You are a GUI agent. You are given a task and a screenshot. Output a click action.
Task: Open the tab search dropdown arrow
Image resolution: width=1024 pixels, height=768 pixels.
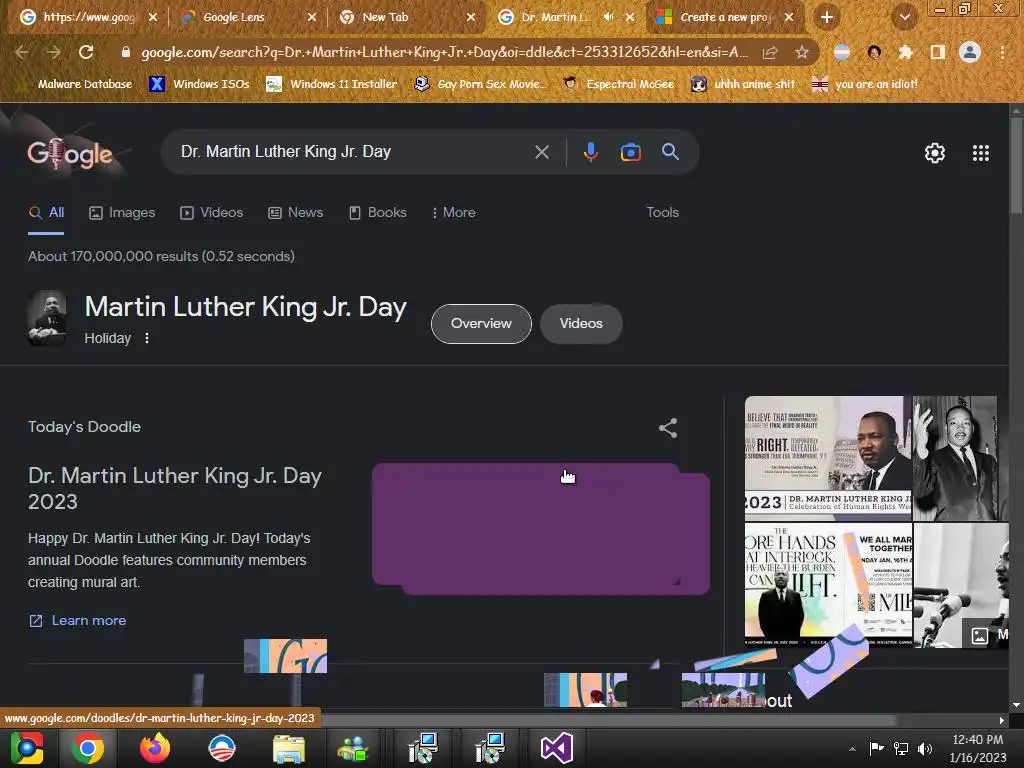[904, 17]
